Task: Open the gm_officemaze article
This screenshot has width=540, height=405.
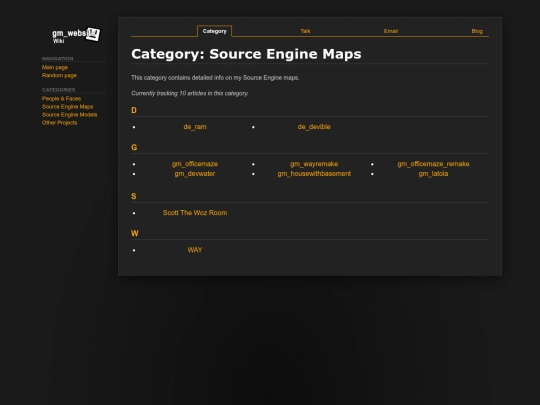Action: point(195,164)
